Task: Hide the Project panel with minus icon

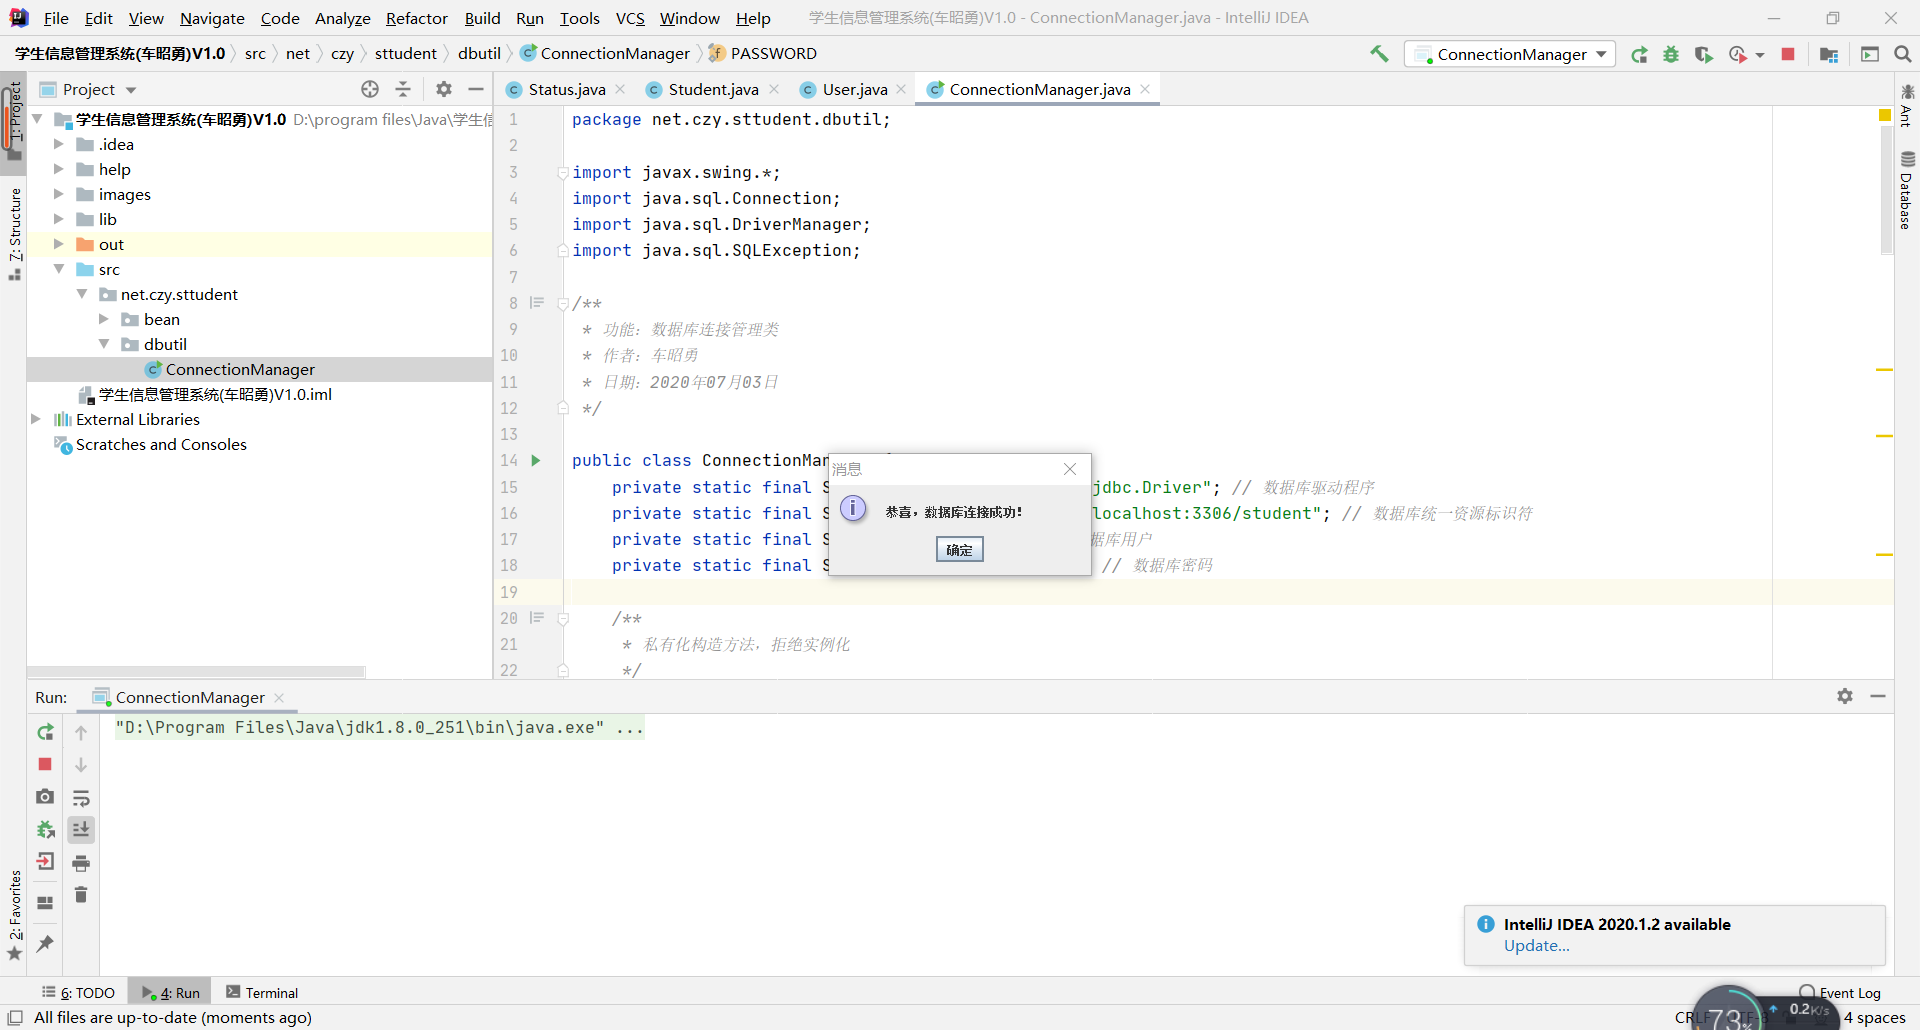Action: tap(476, 89)
